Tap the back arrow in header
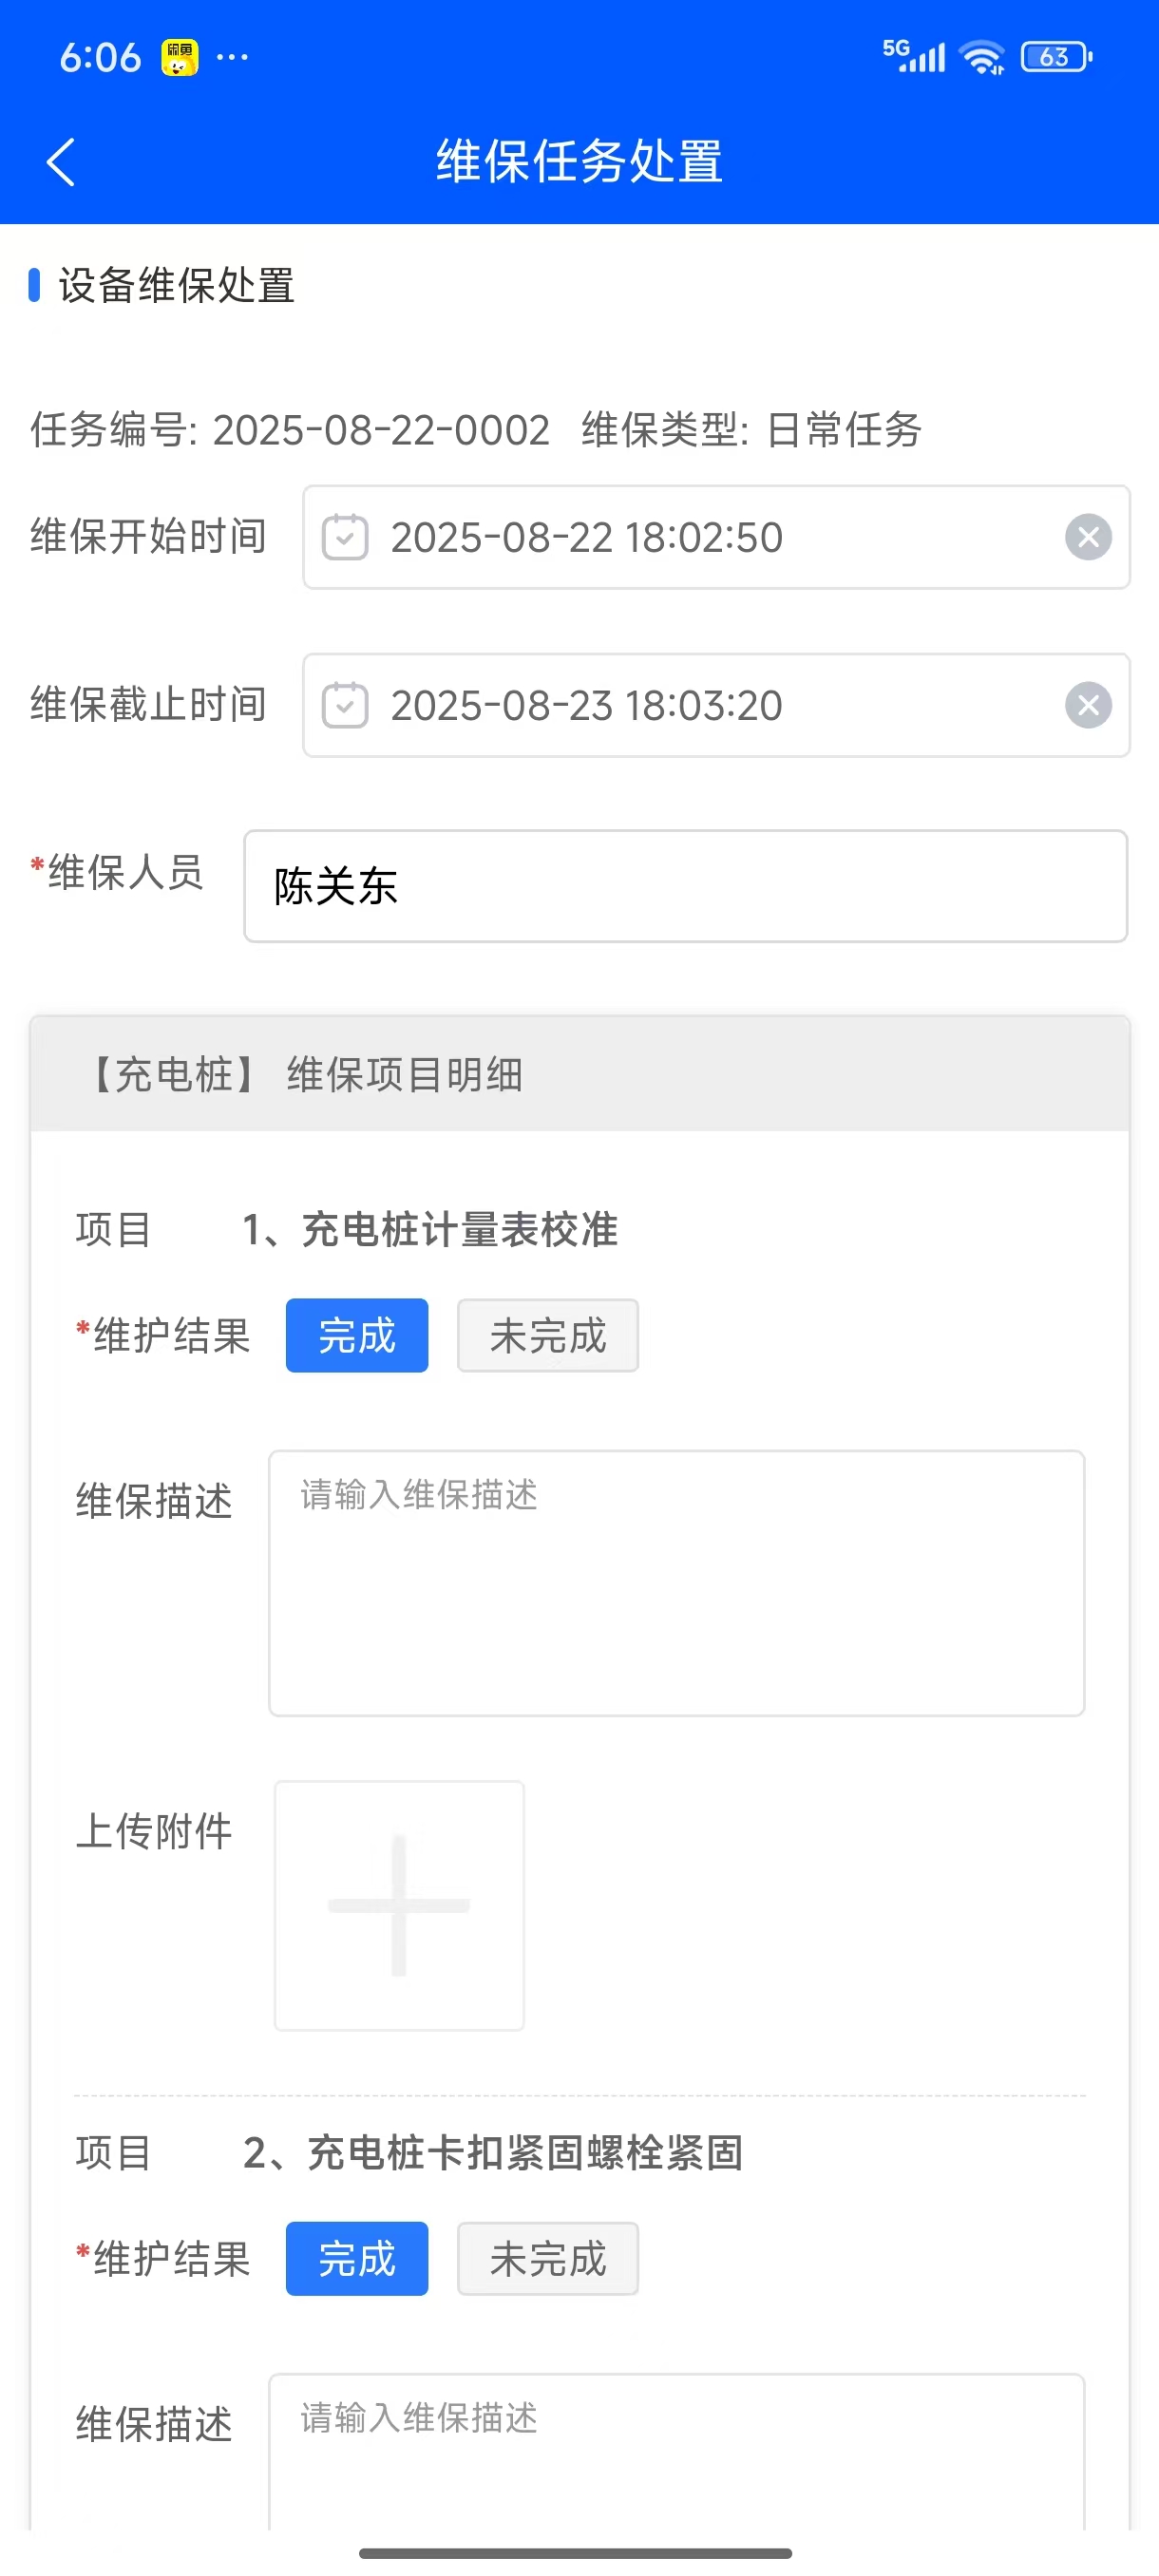 click(x=61, y=162)
